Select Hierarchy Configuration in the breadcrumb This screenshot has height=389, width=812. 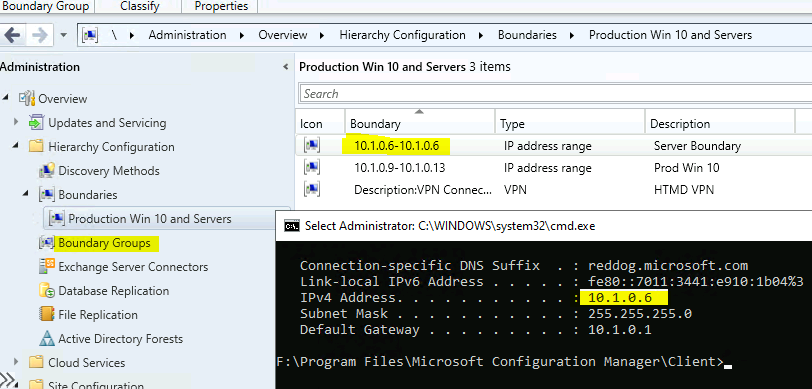click(x=402, y=35)
